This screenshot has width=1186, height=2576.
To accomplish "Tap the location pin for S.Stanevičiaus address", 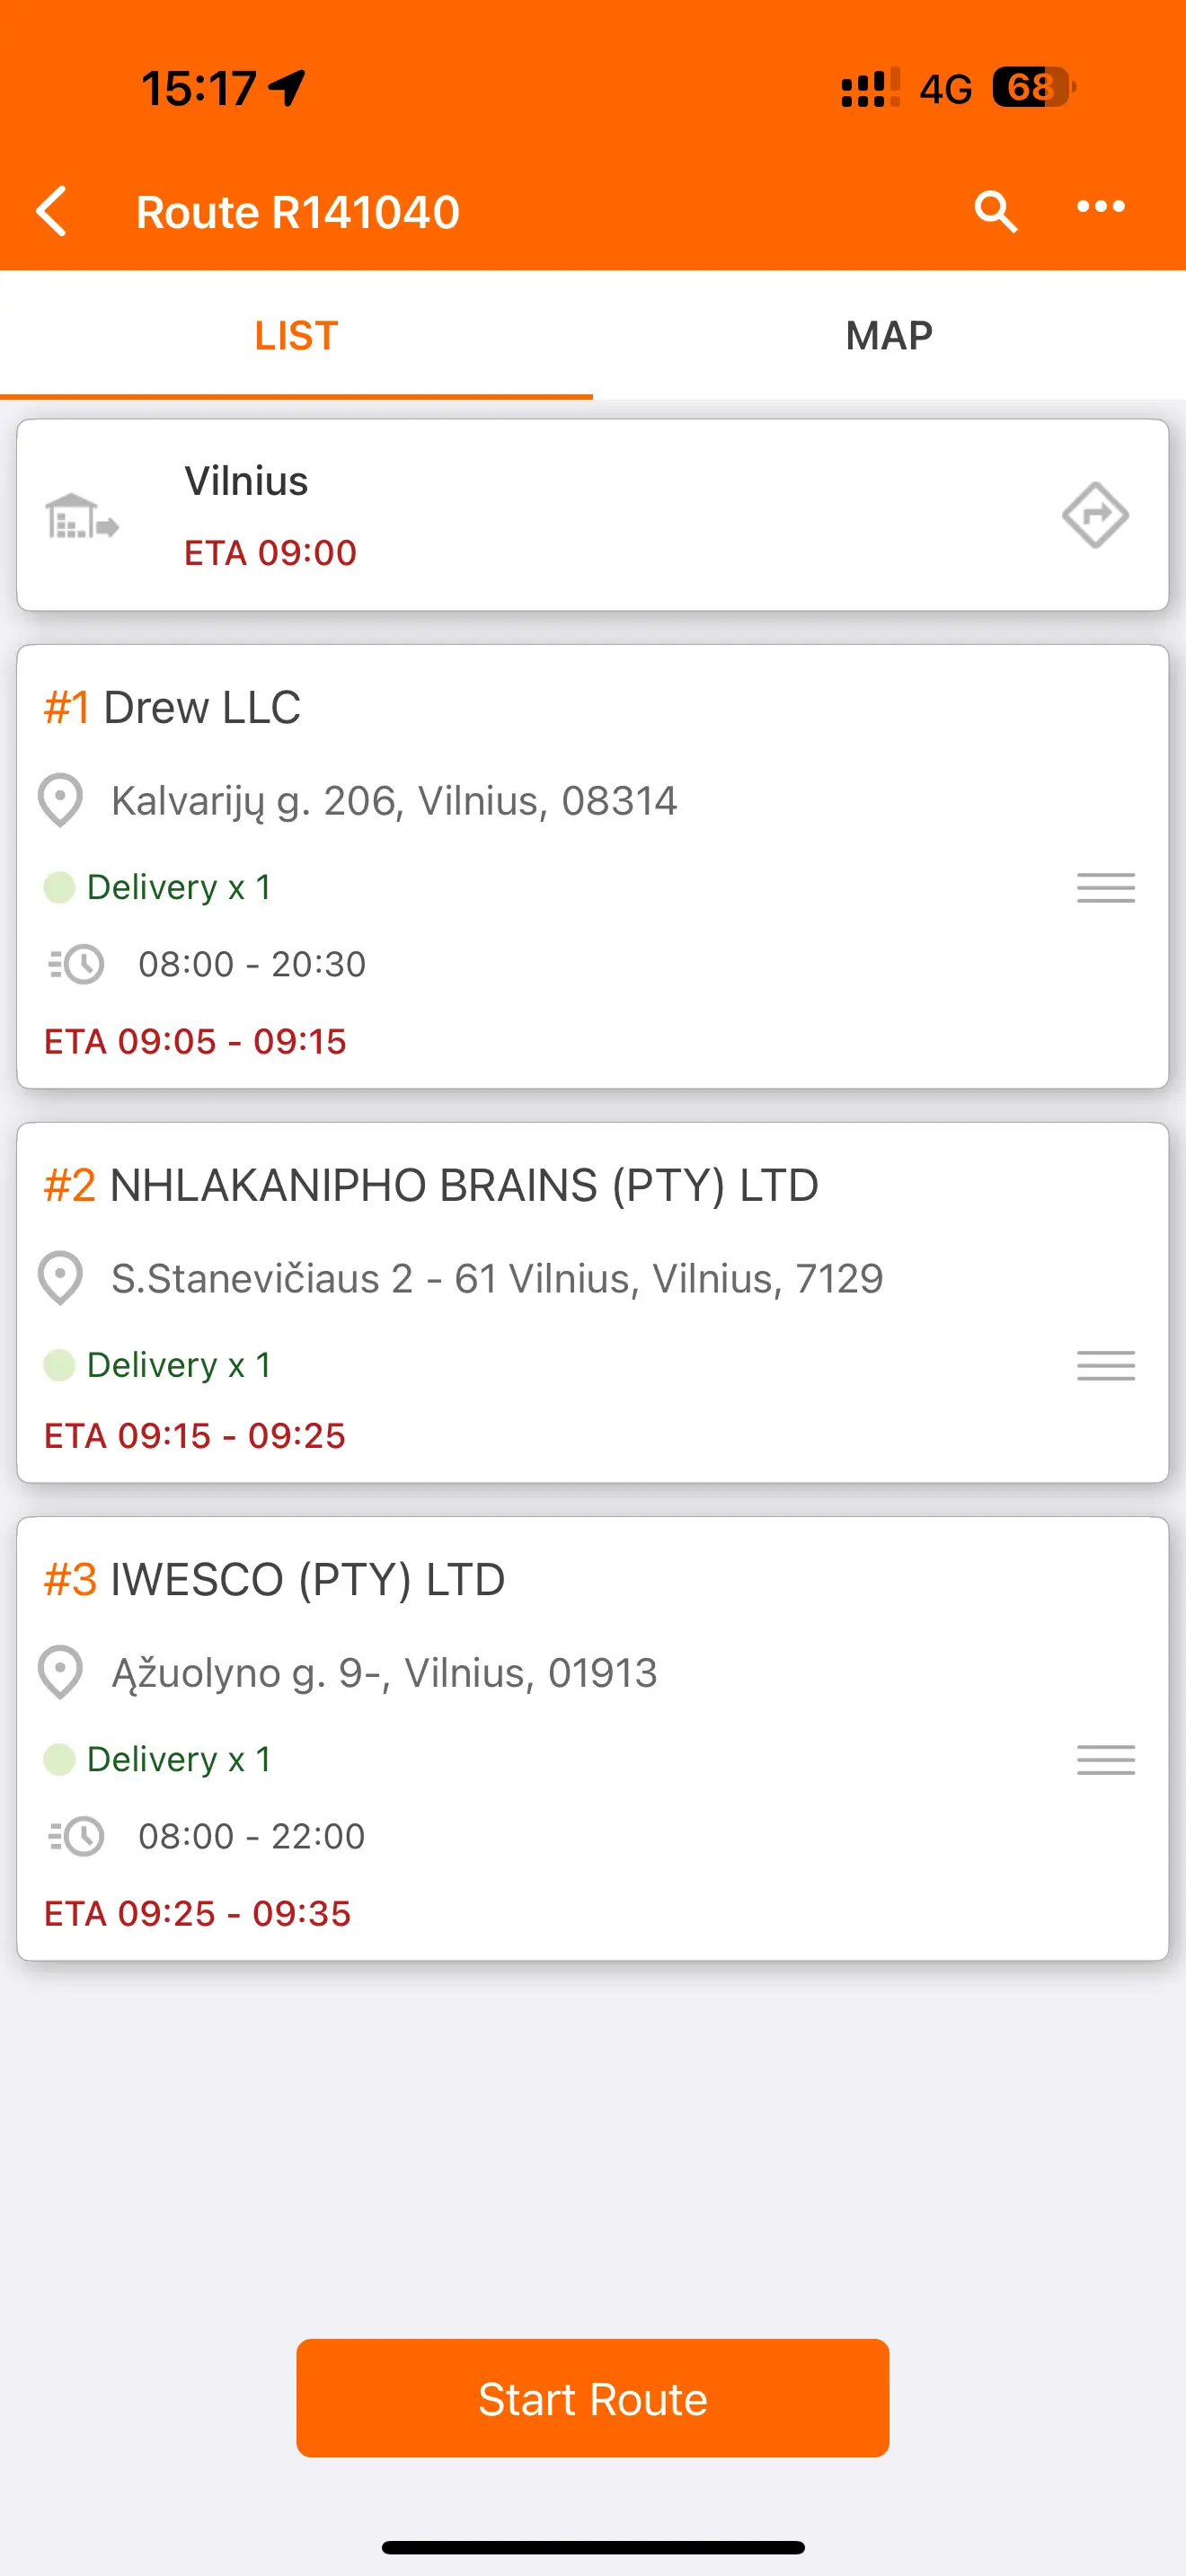I will point(60,1279).
